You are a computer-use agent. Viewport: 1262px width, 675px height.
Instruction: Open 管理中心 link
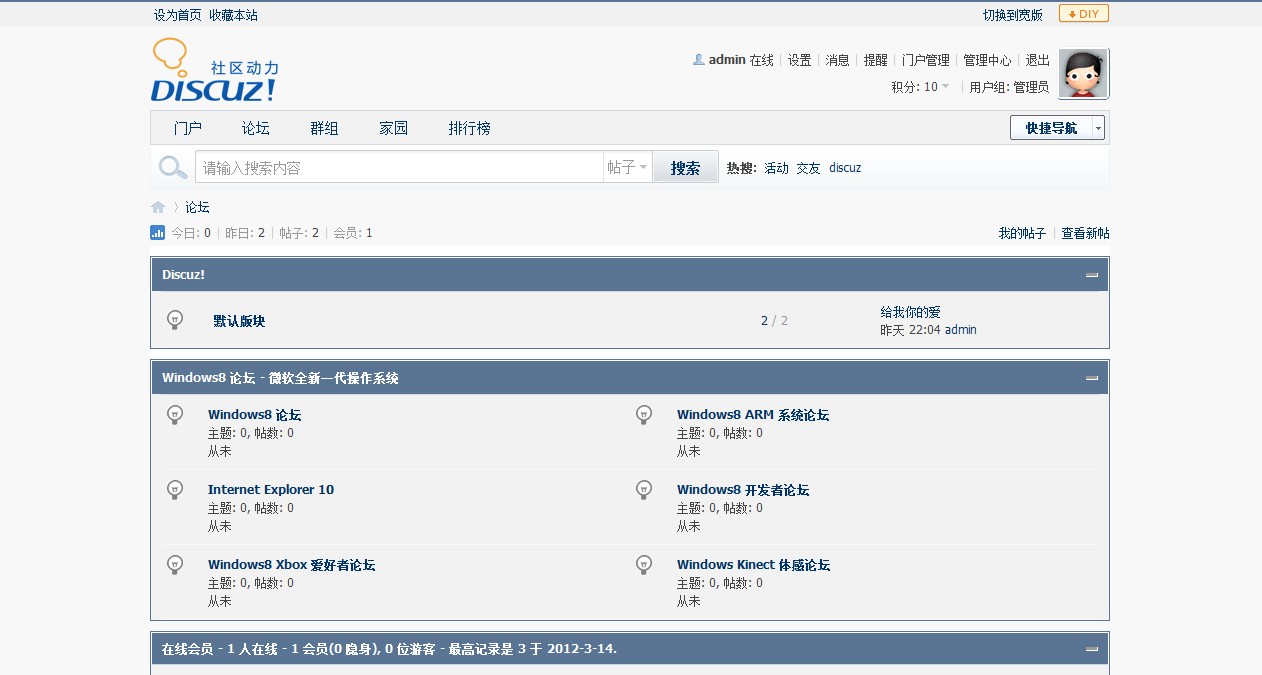tap(987, 60)
